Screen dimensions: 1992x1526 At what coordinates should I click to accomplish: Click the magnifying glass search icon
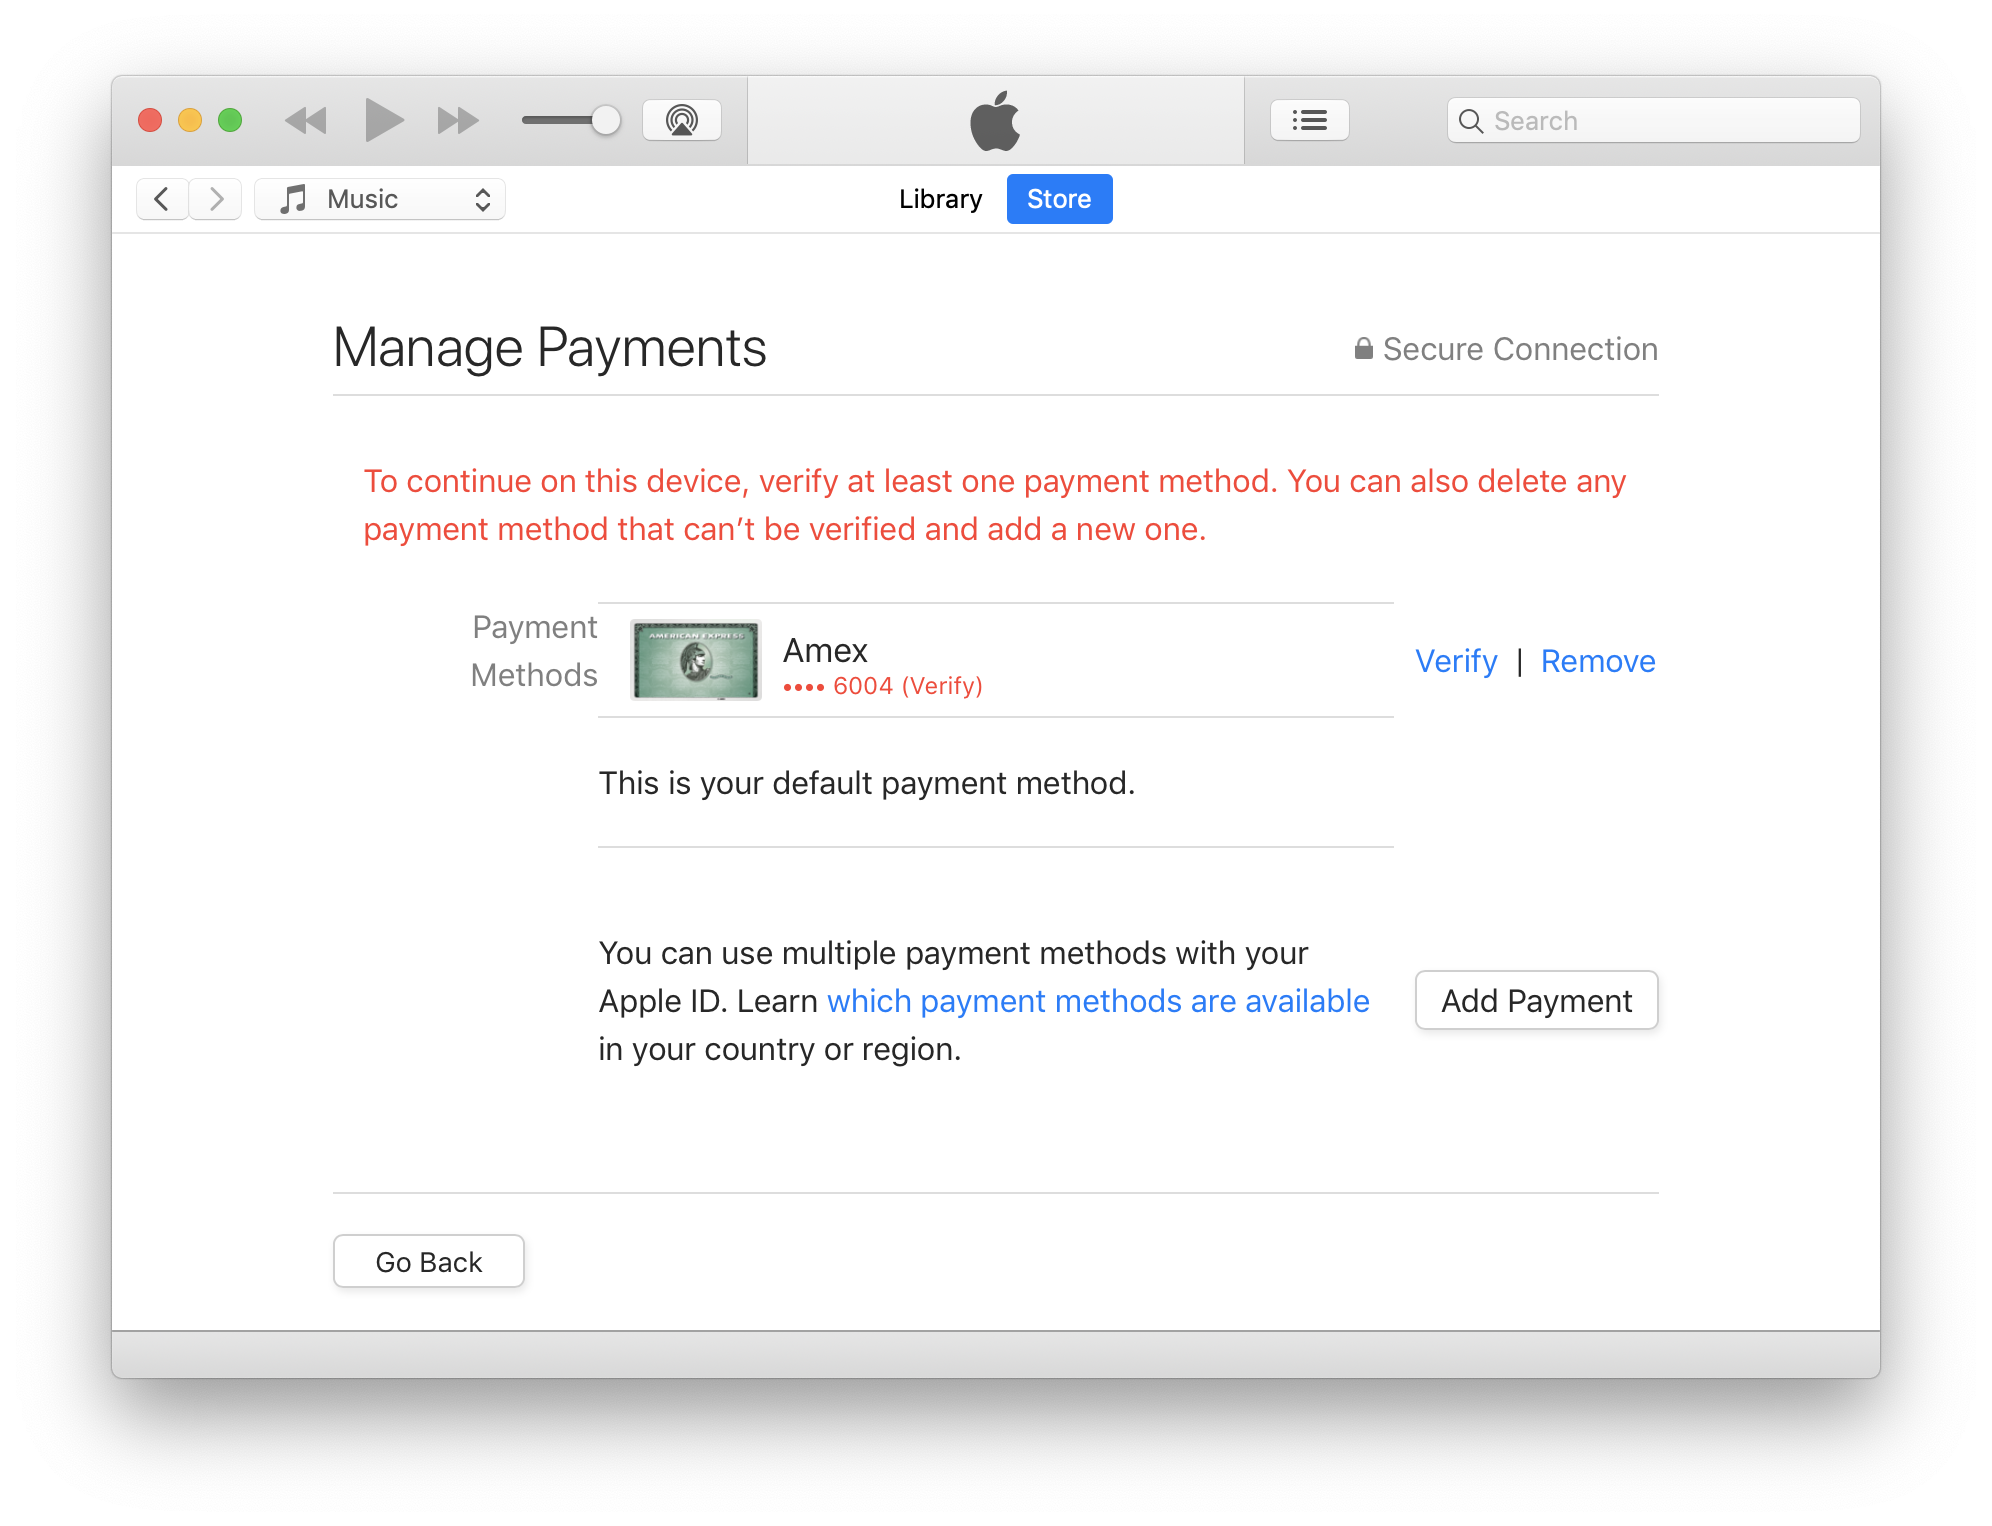[1470, 121]
